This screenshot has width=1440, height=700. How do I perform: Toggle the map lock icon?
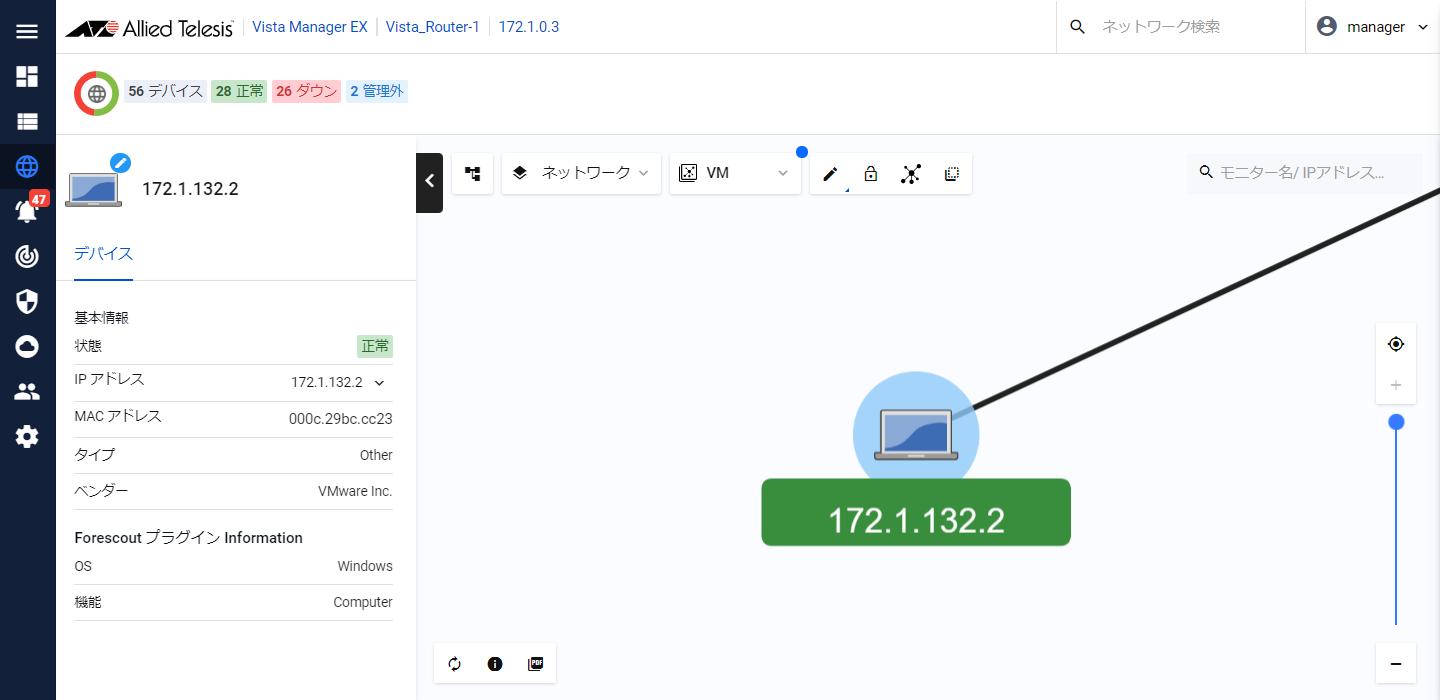coord(870,174)
